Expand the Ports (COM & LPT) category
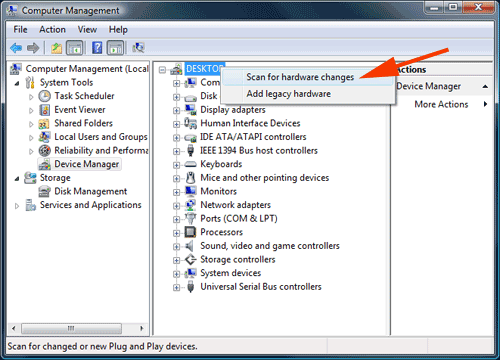500x360 pixels. (176, 219)
